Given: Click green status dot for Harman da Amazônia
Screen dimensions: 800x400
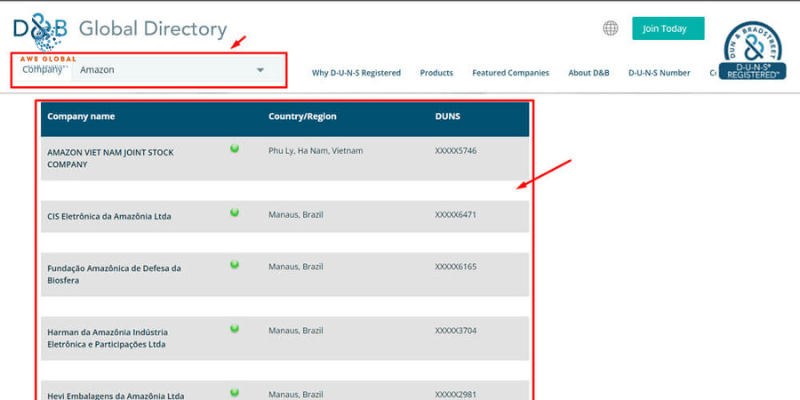Looking at the screenshot, I should [234, 328].
